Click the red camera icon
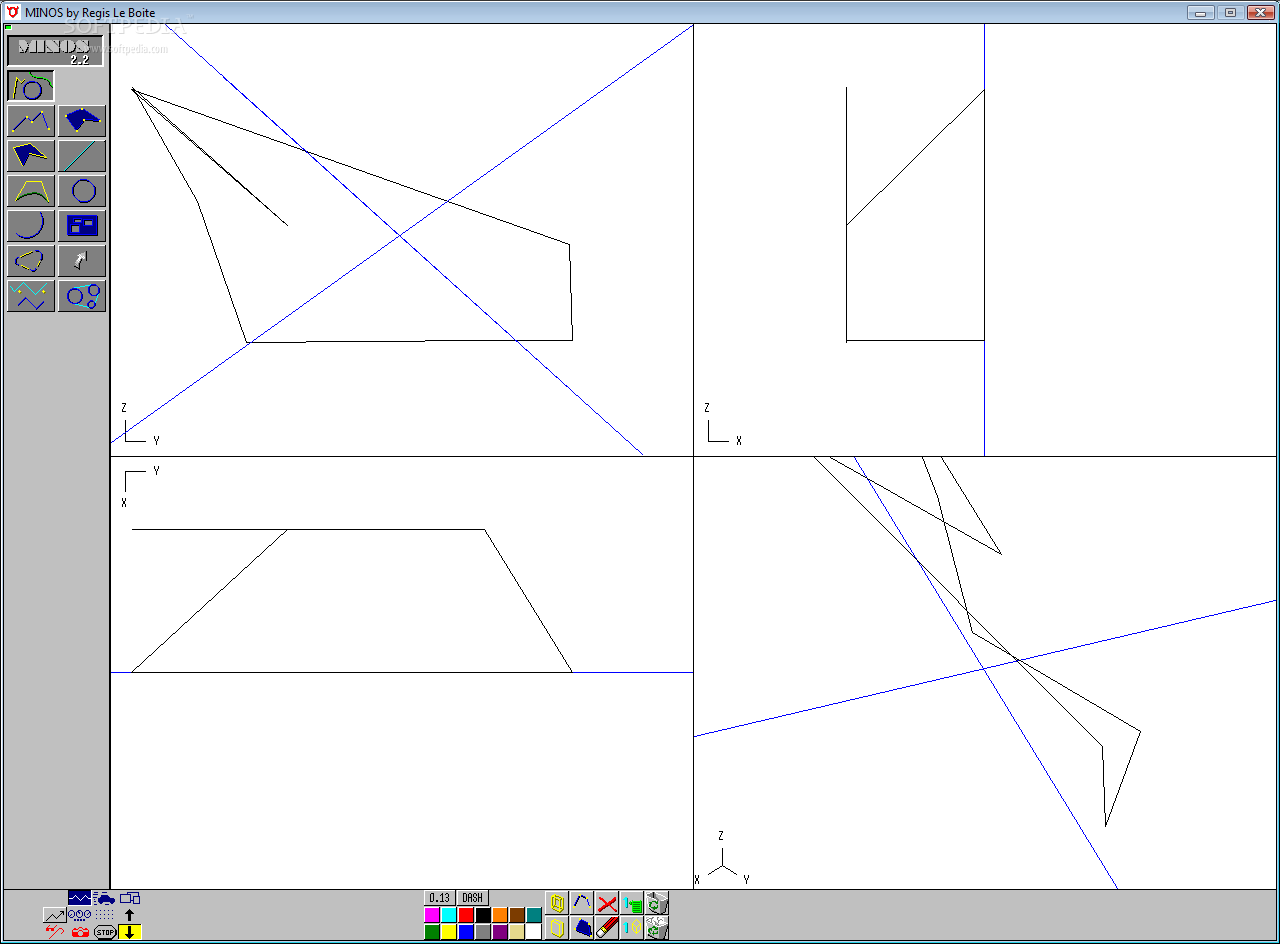Screen dimensions: 1280x944 pos(80,932)
